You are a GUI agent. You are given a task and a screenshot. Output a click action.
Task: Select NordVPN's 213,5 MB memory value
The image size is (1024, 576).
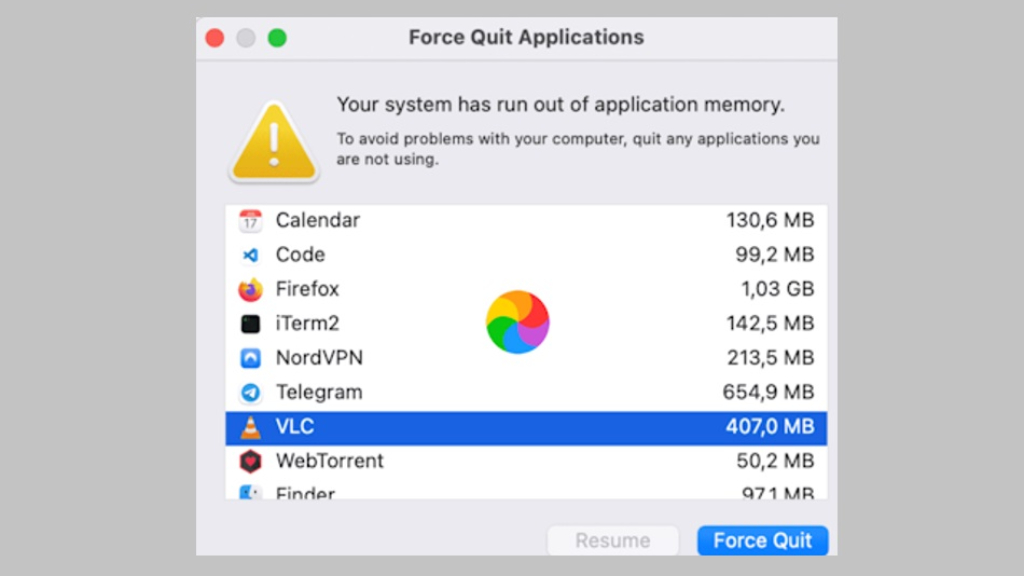tap(771, 358)
